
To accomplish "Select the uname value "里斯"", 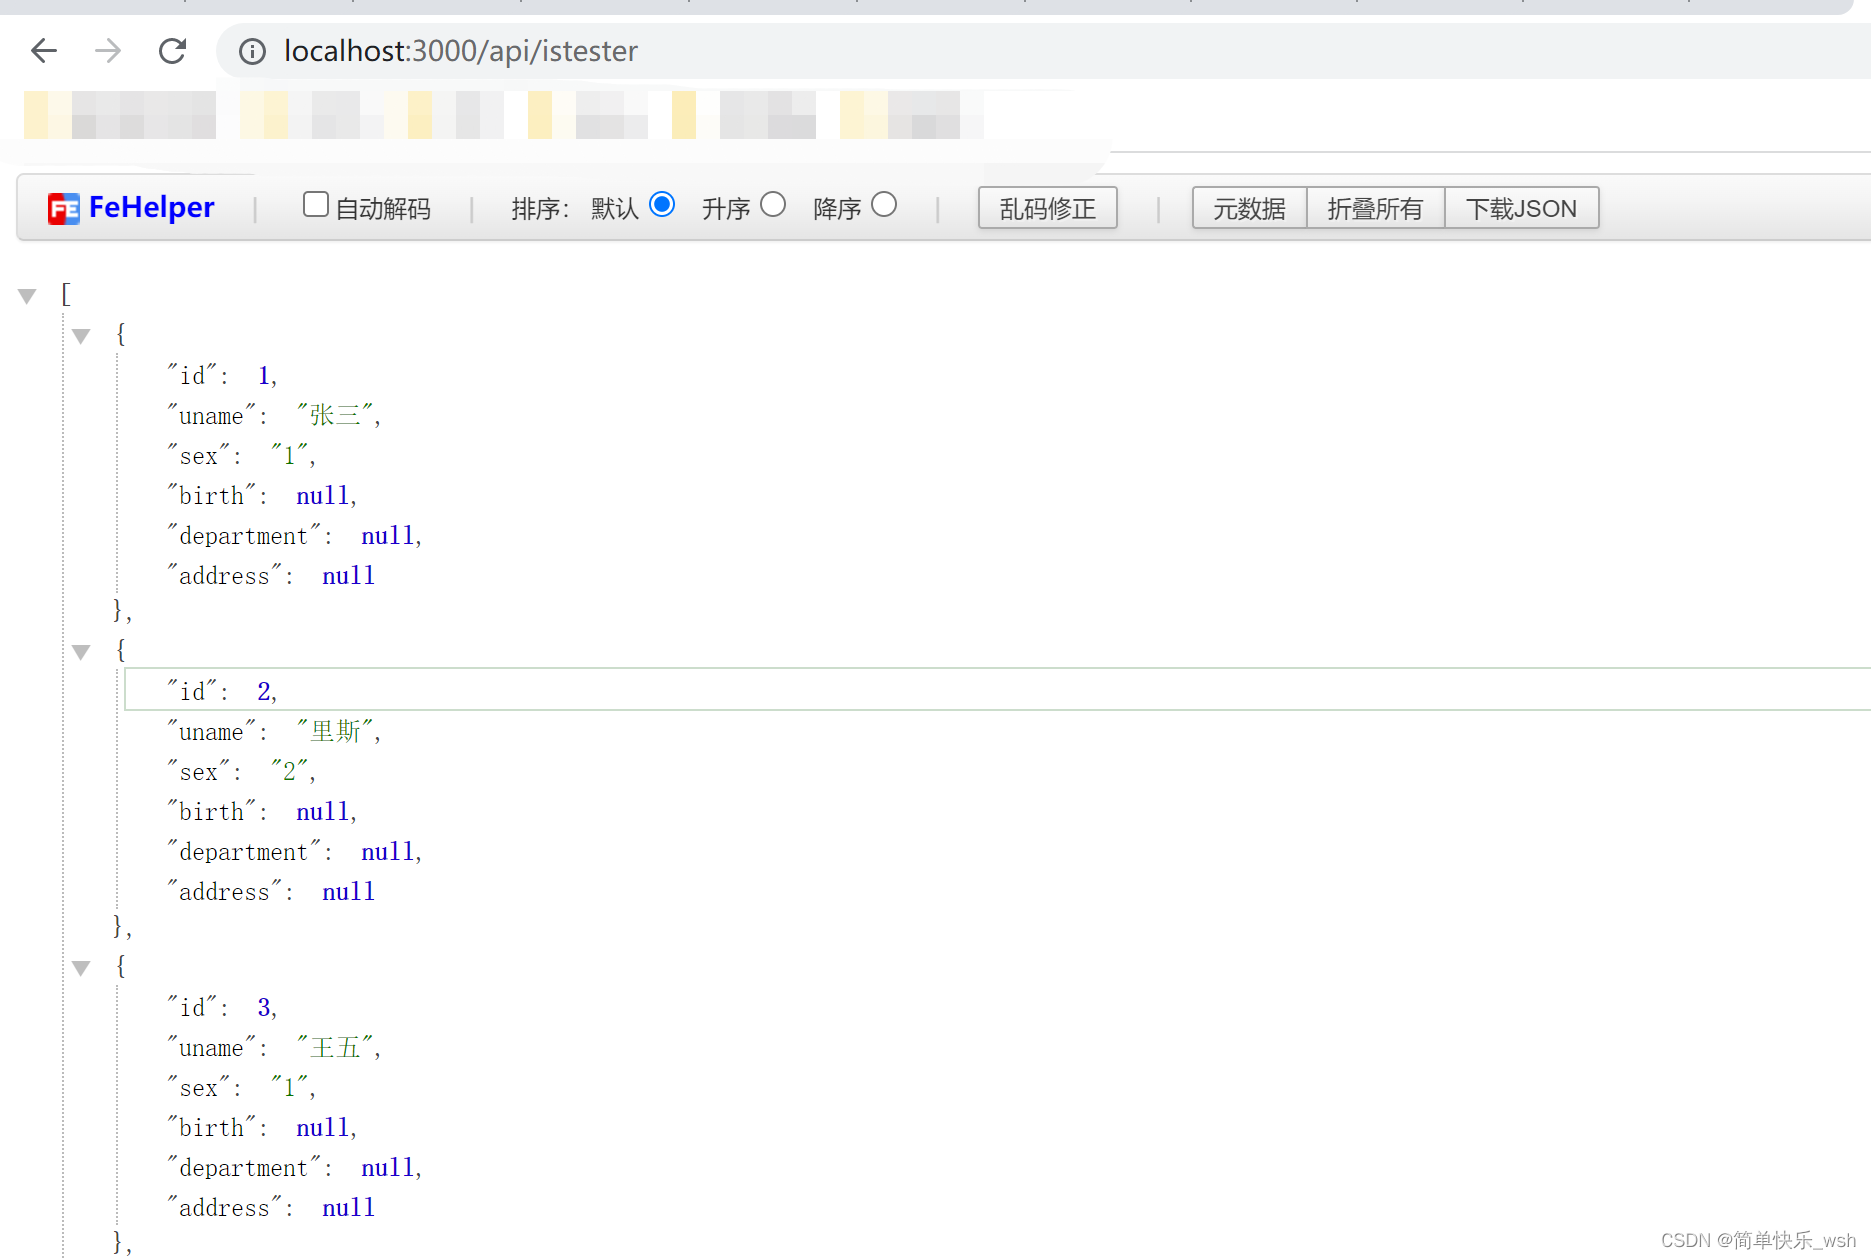I will (x=336, y=731).
